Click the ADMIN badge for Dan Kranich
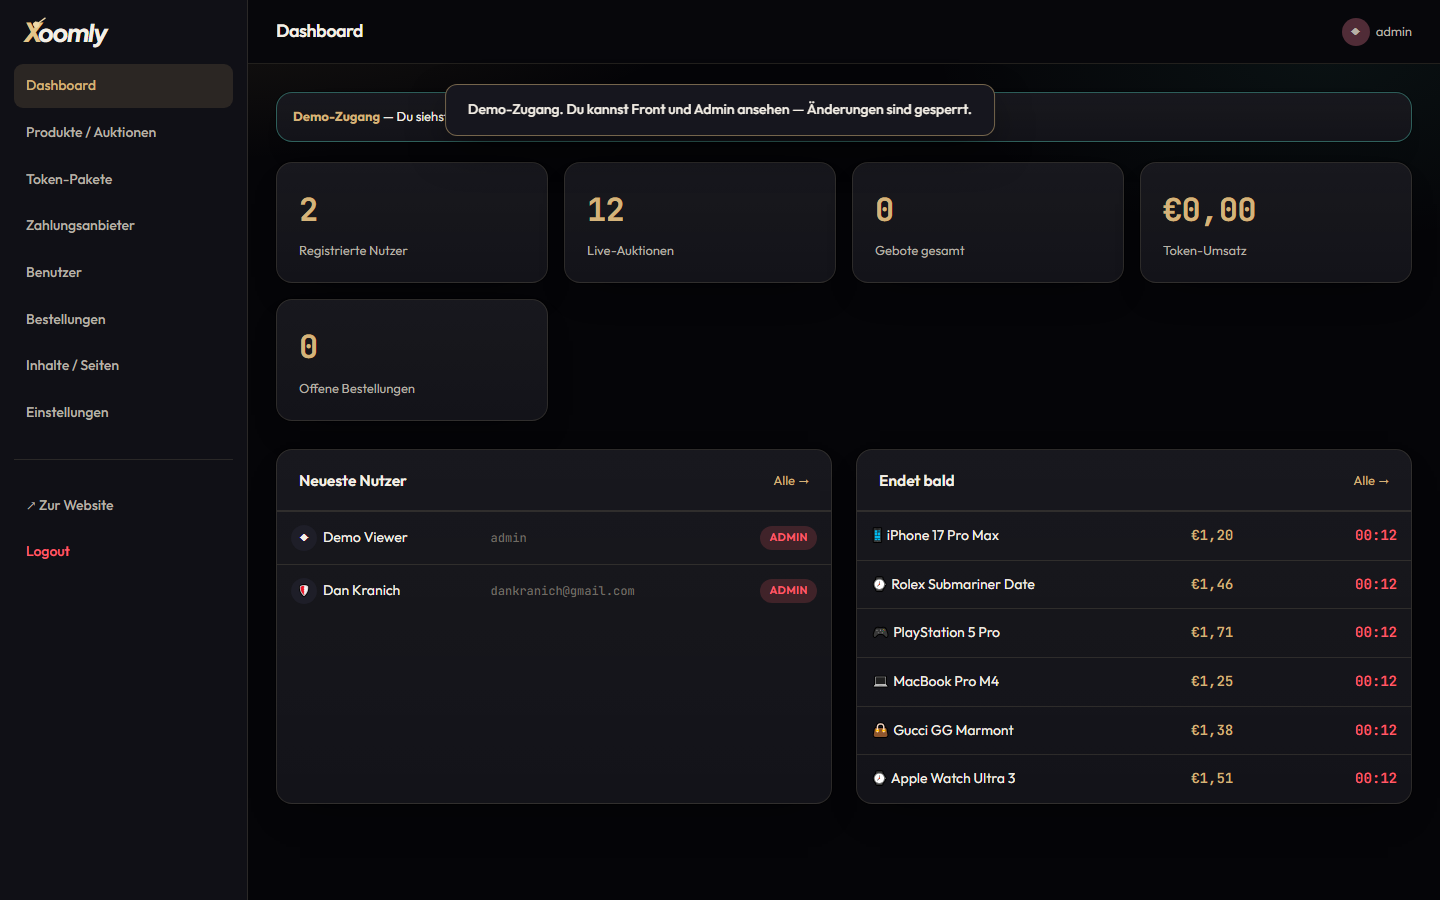Image resolution: width=1440 pixels, height=900 pixels. pyautogui.click(x=788, y=591)
